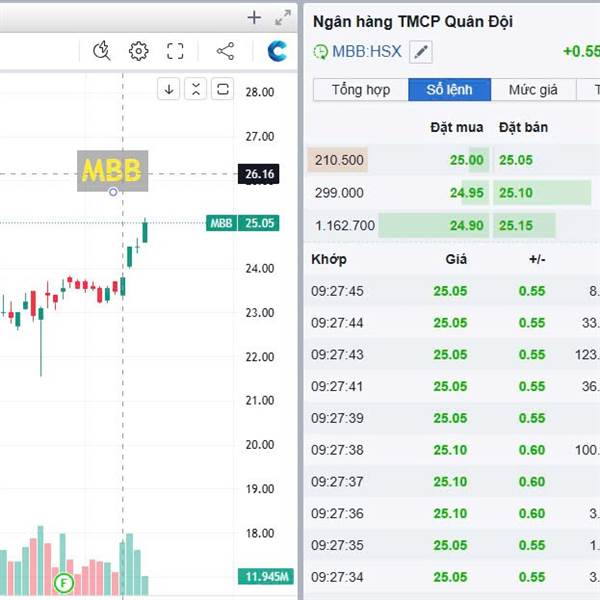This screenshot has height=600, width=600.
Task: Select the trade row at 09:27:35
Action: 452,545
